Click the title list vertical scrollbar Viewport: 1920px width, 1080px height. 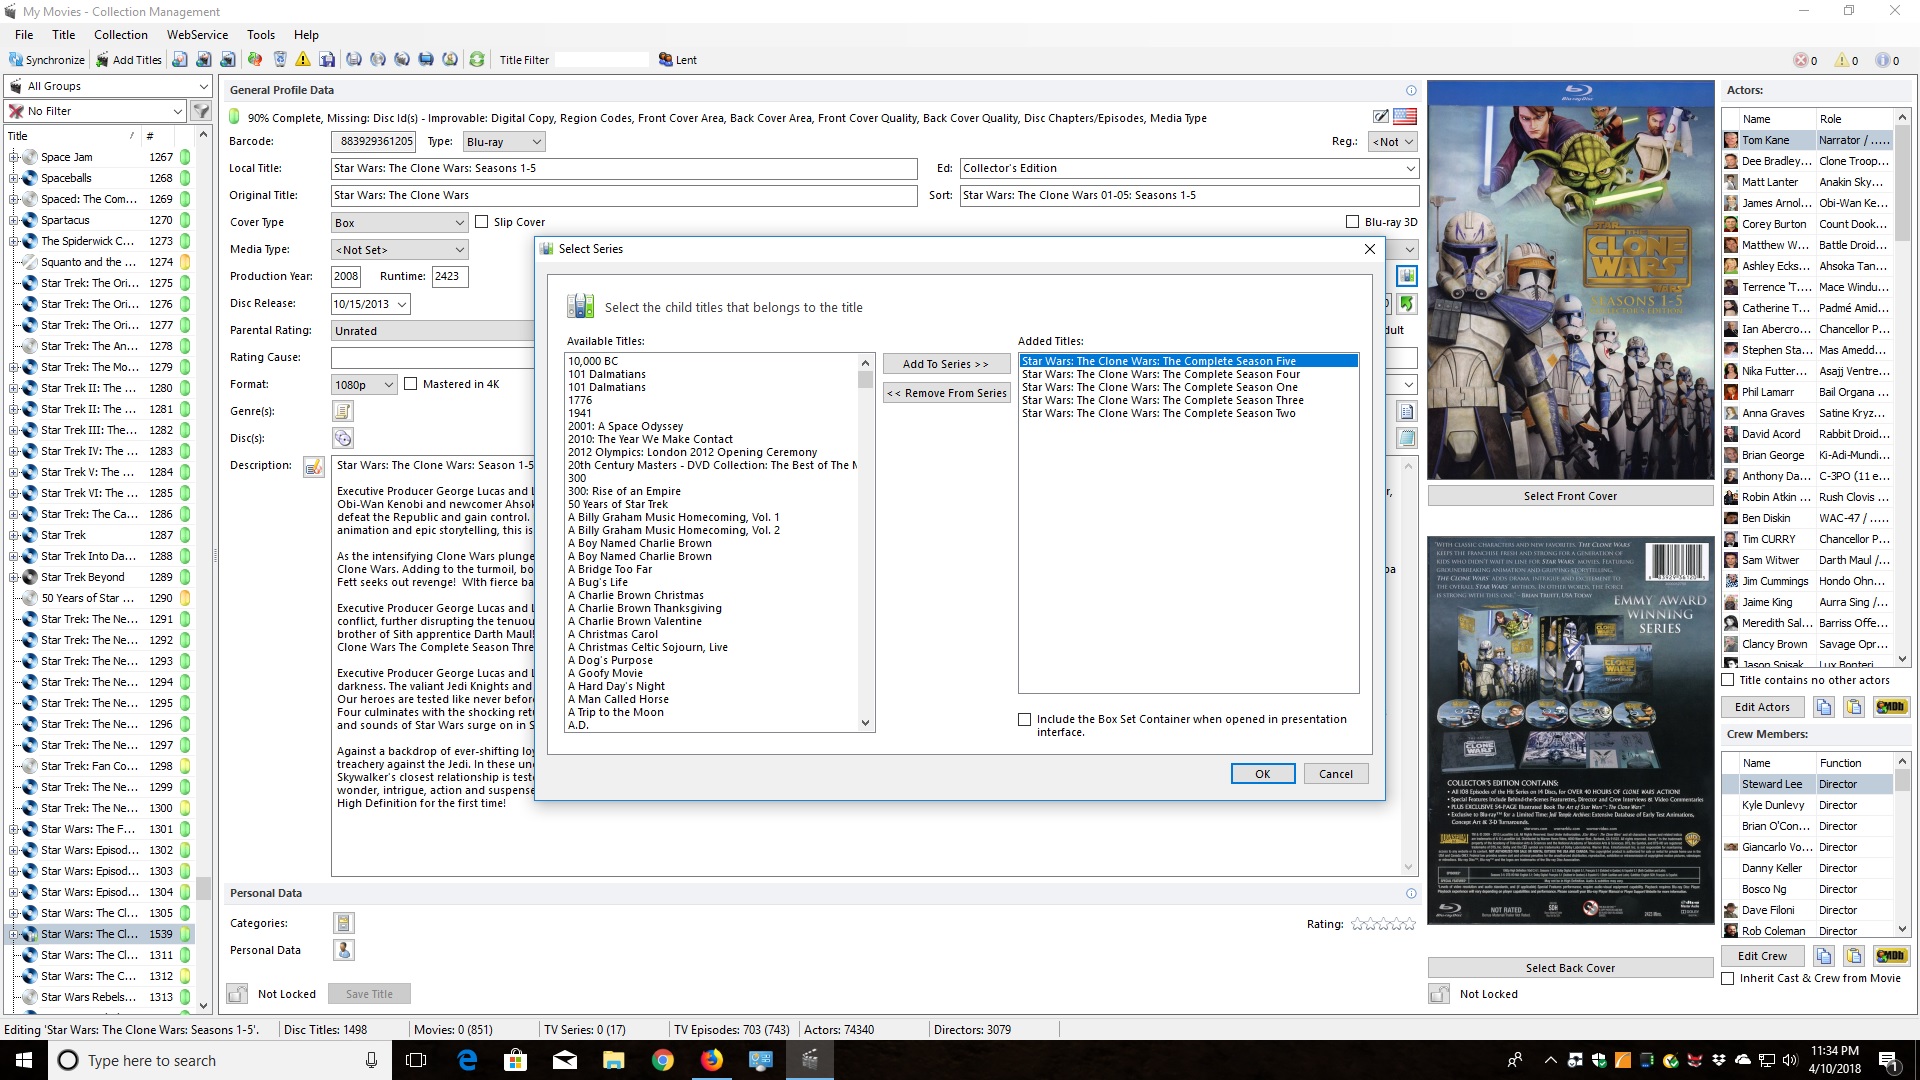pyautogui.click(x=203, y=570)
